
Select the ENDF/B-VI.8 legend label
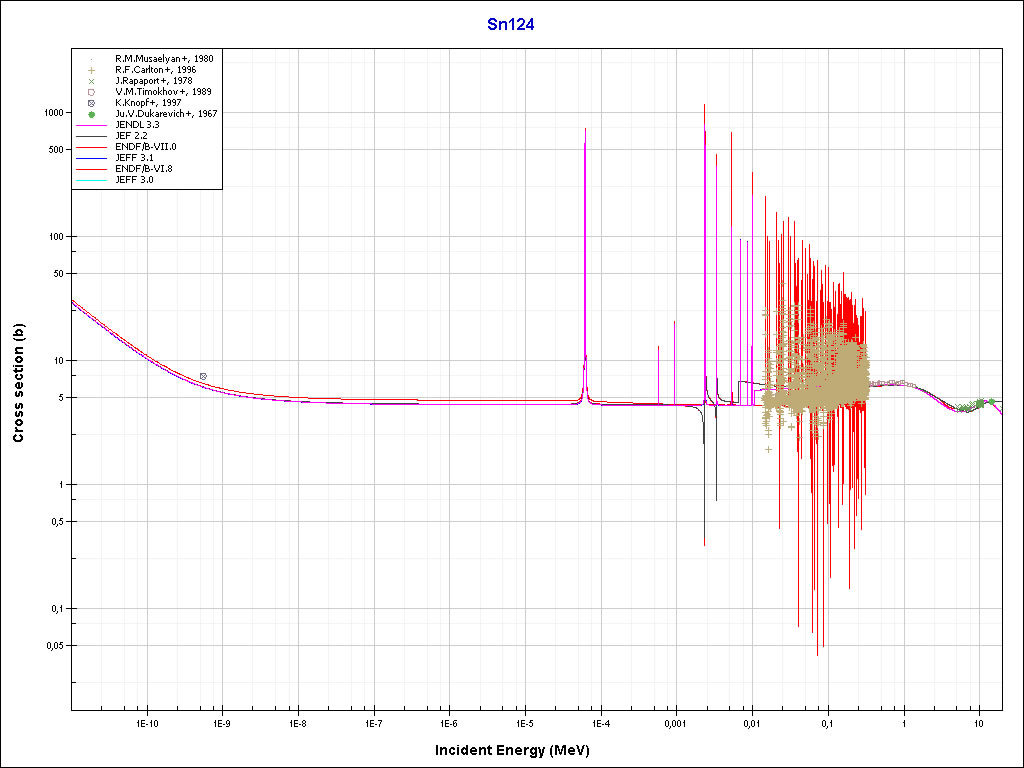[144, 169]
